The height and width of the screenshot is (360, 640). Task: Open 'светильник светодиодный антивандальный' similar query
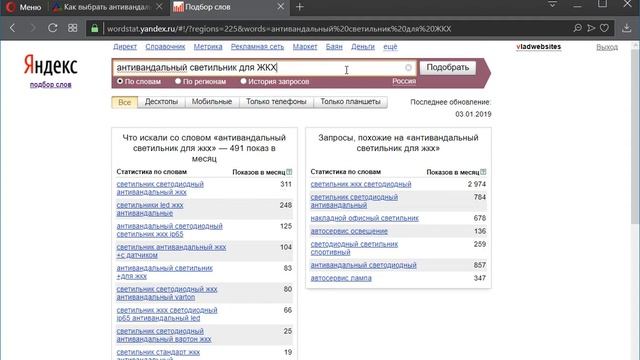tap(354, 201)
